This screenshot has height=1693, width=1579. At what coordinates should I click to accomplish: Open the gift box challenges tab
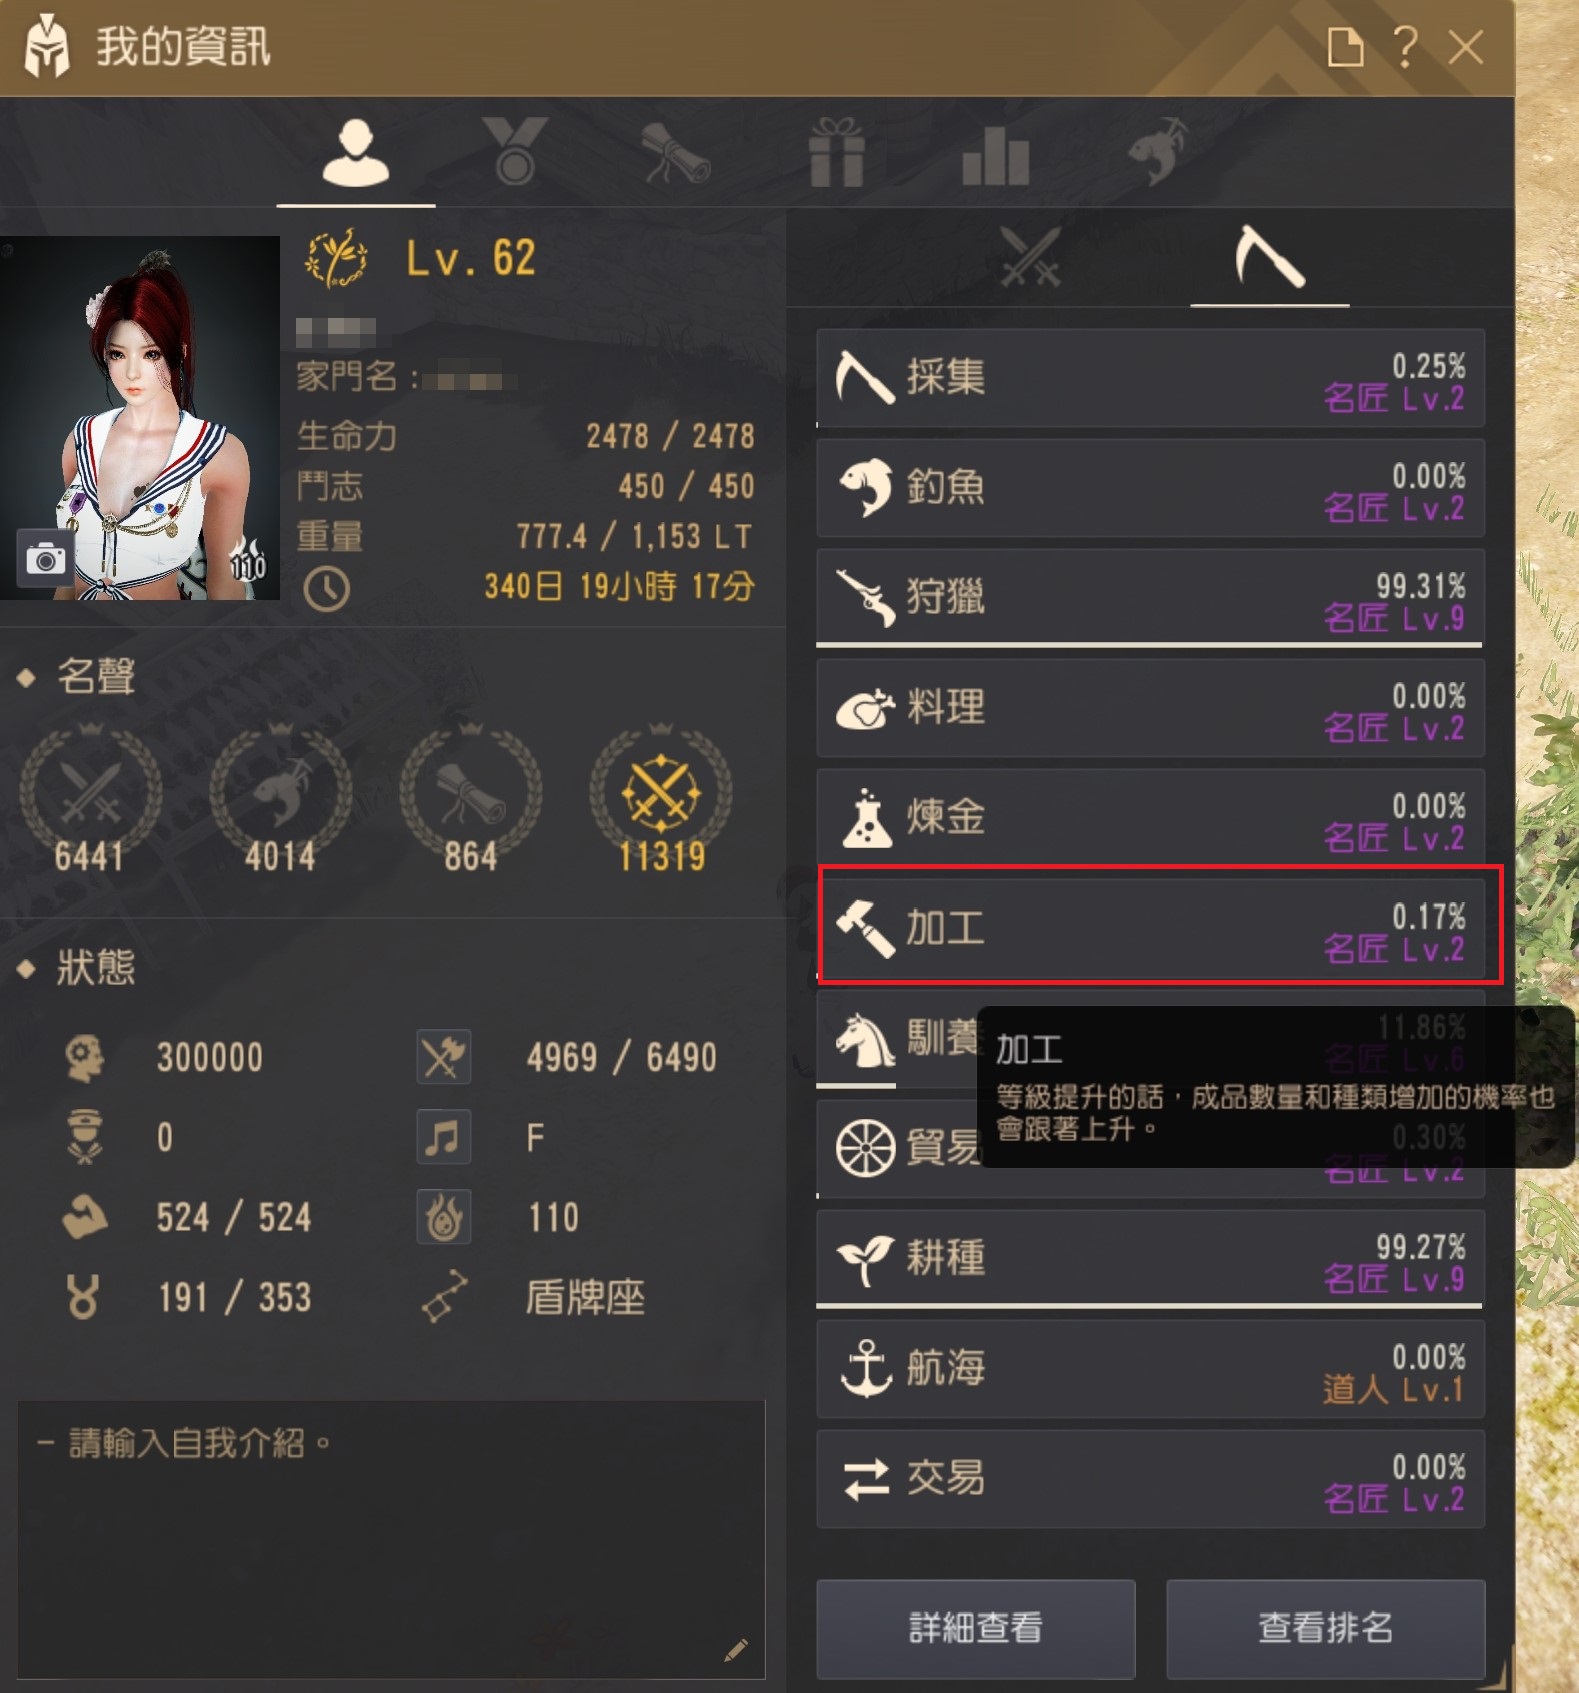tap(836, 153)
